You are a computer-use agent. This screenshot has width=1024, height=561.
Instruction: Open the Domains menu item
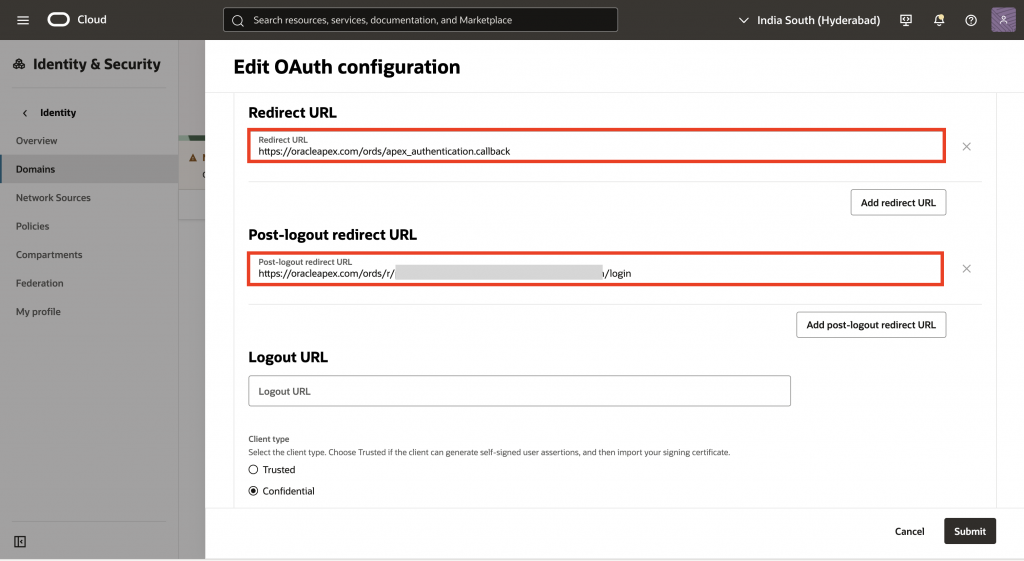click(x=36, y=169)
